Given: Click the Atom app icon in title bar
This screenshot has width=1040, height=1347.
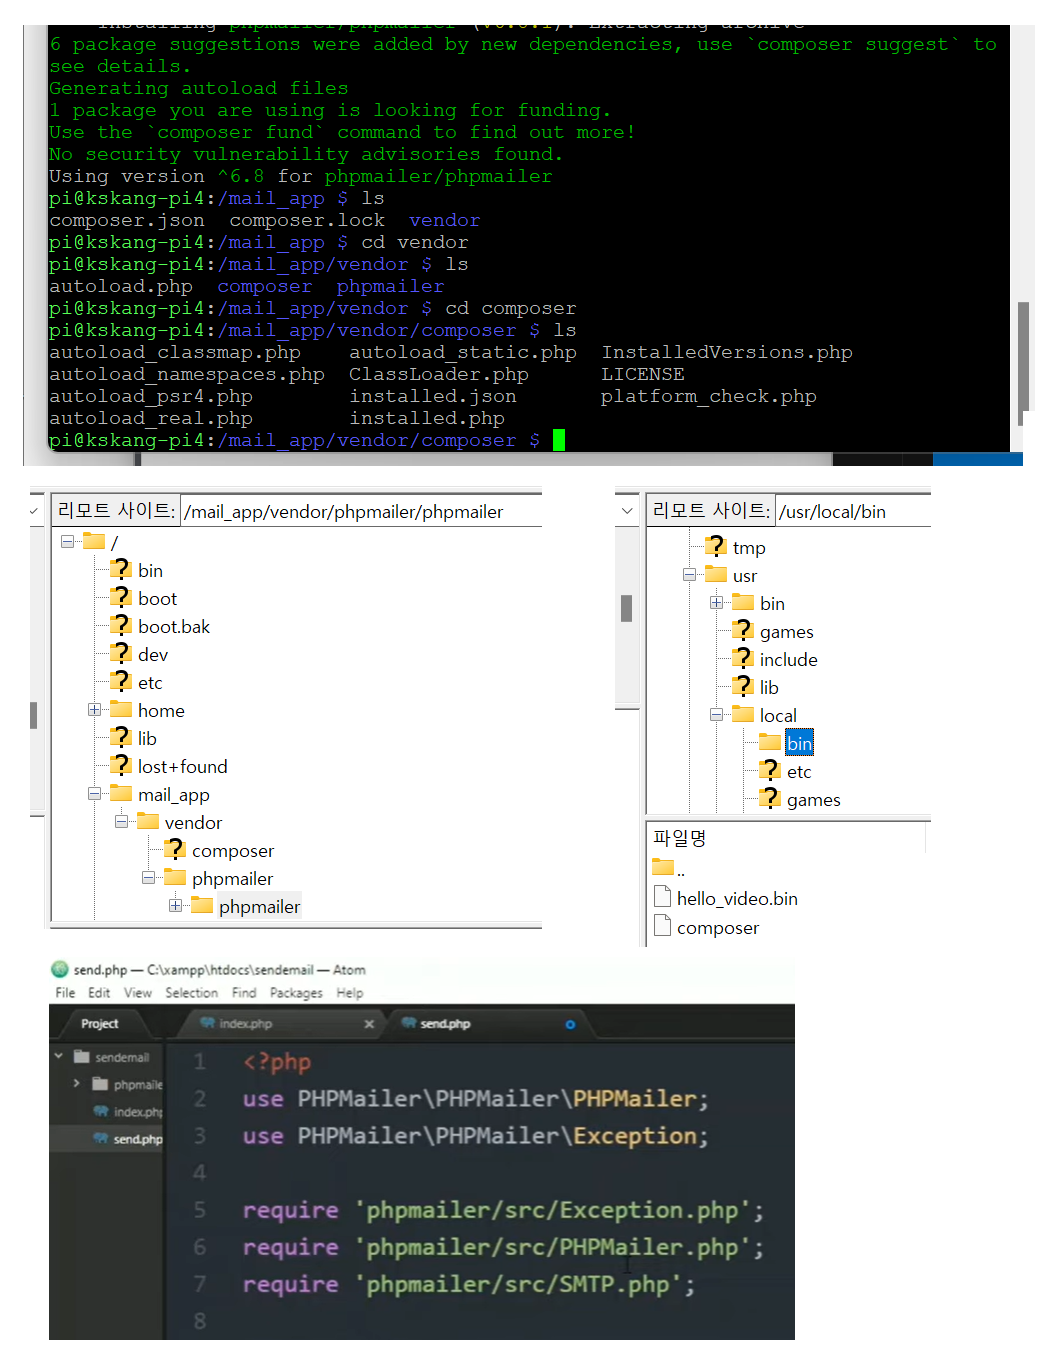Looking at the screenshot, I should pos(60,969).
